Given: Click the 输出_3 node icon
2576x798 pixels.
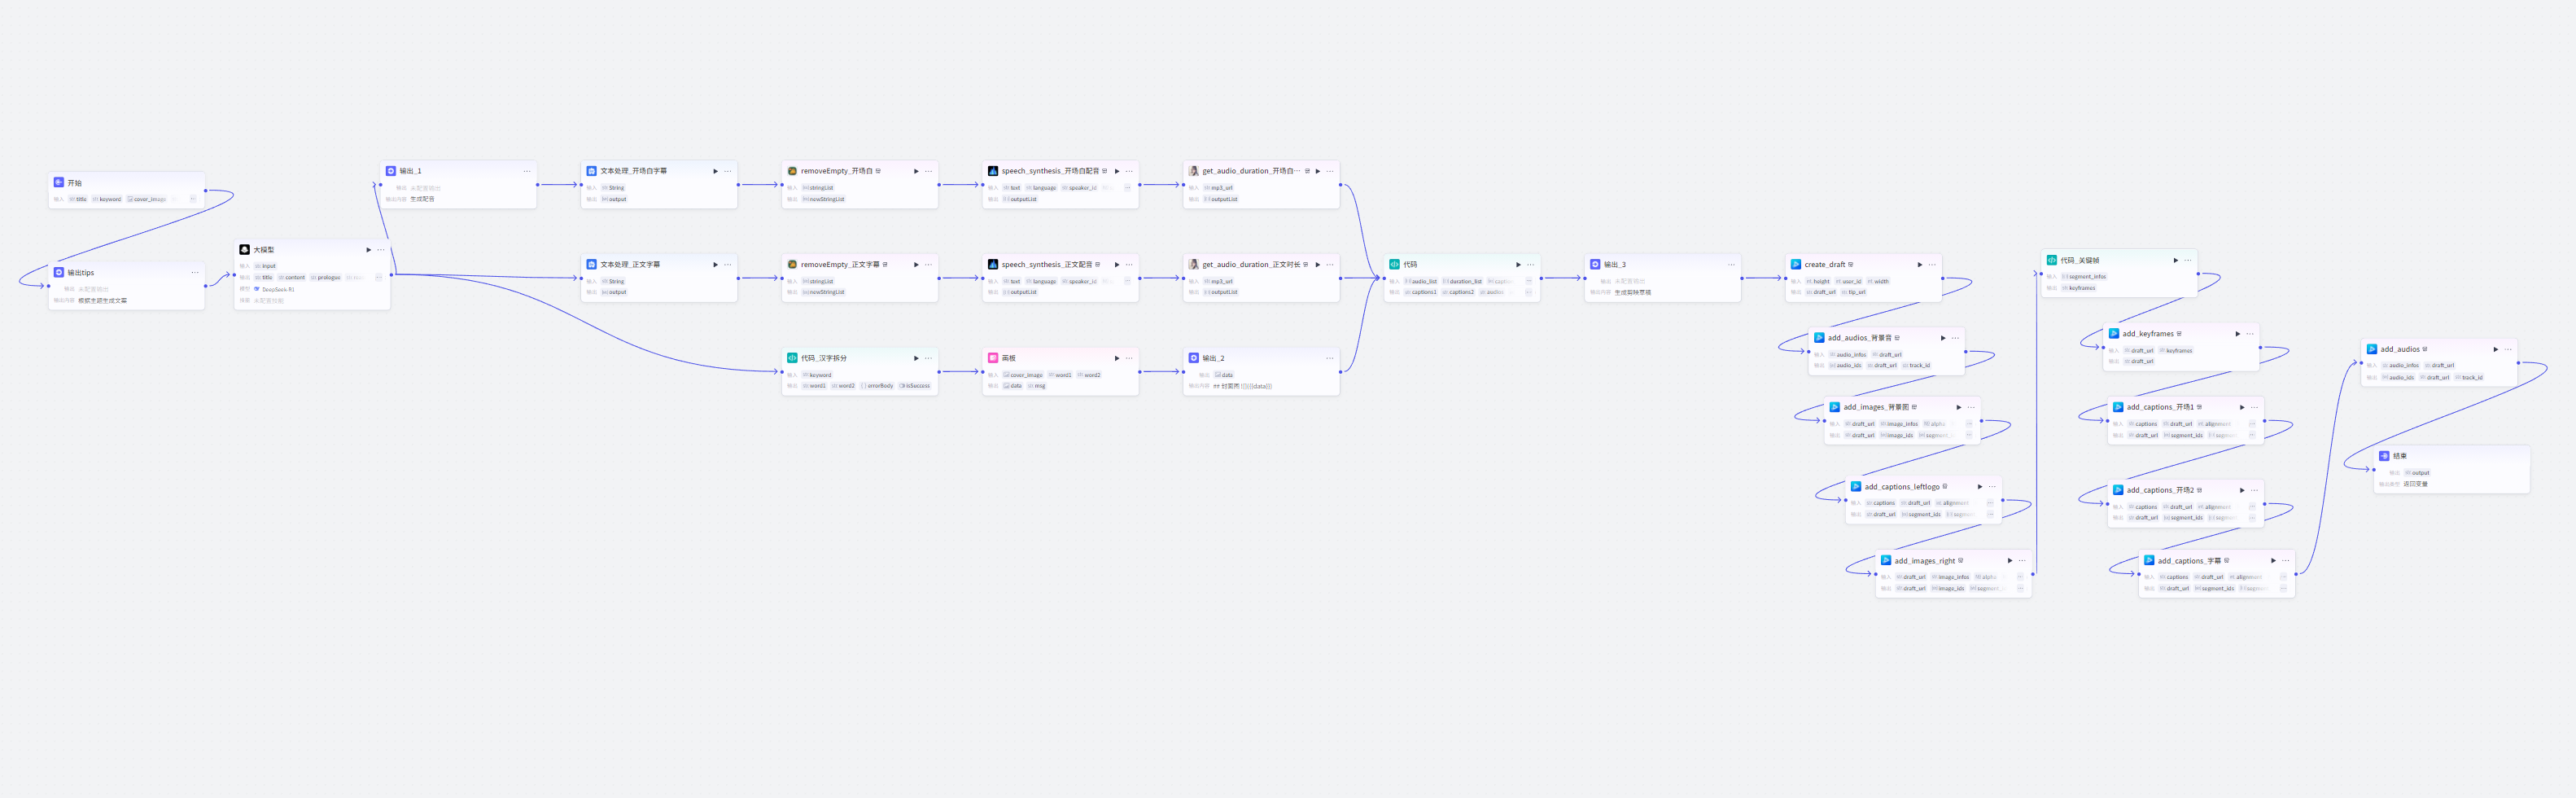Looking at the screenshot, I should point(1595,264).
